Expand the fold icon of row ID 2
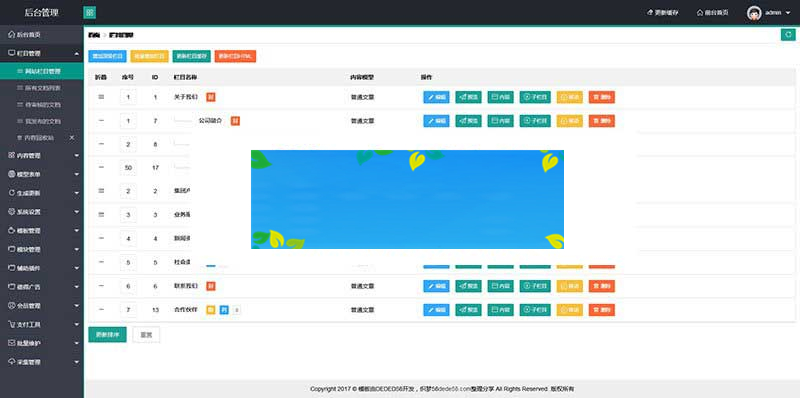This screenshot has width=800, height=398. point(101,191)
